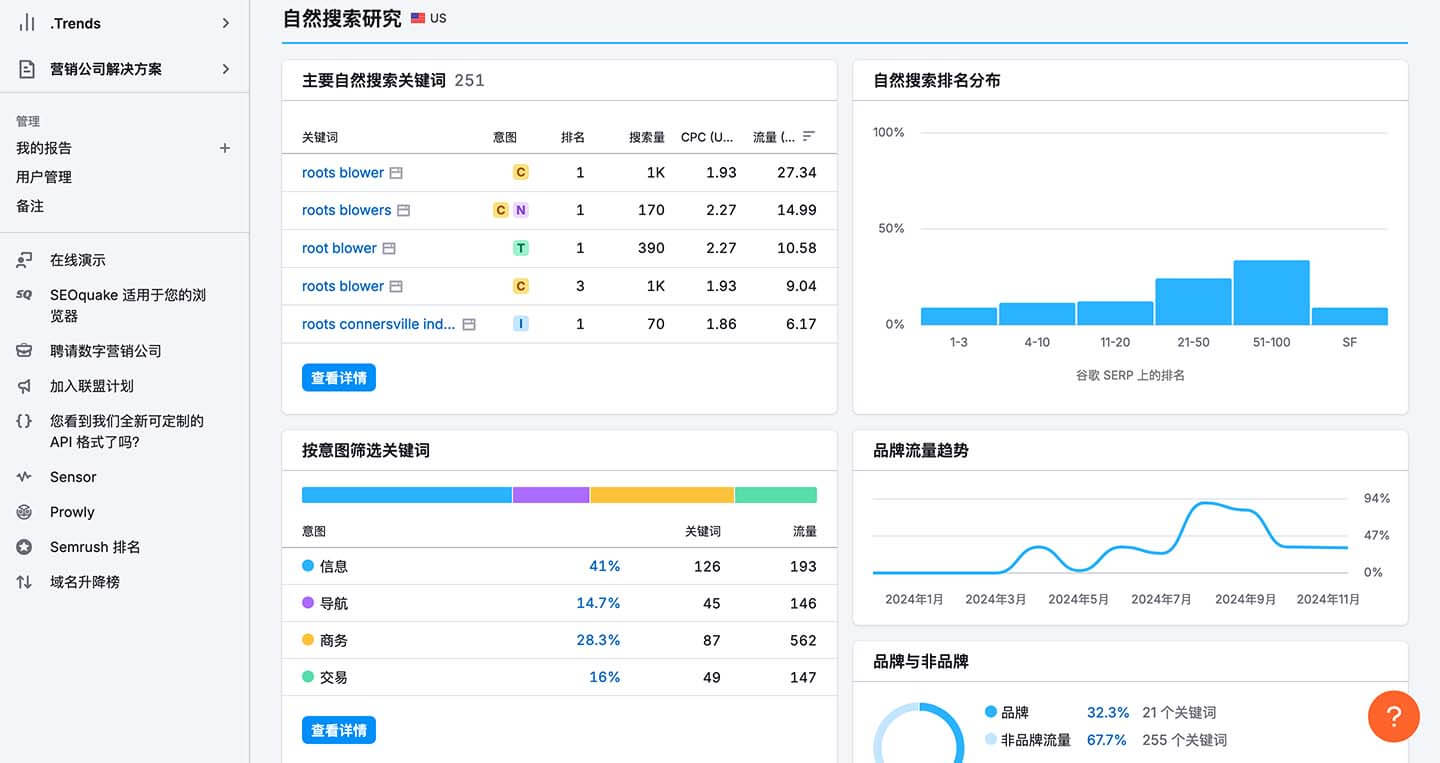Click the CPC column header
The image size is (1440, 763).
[707, 137]
